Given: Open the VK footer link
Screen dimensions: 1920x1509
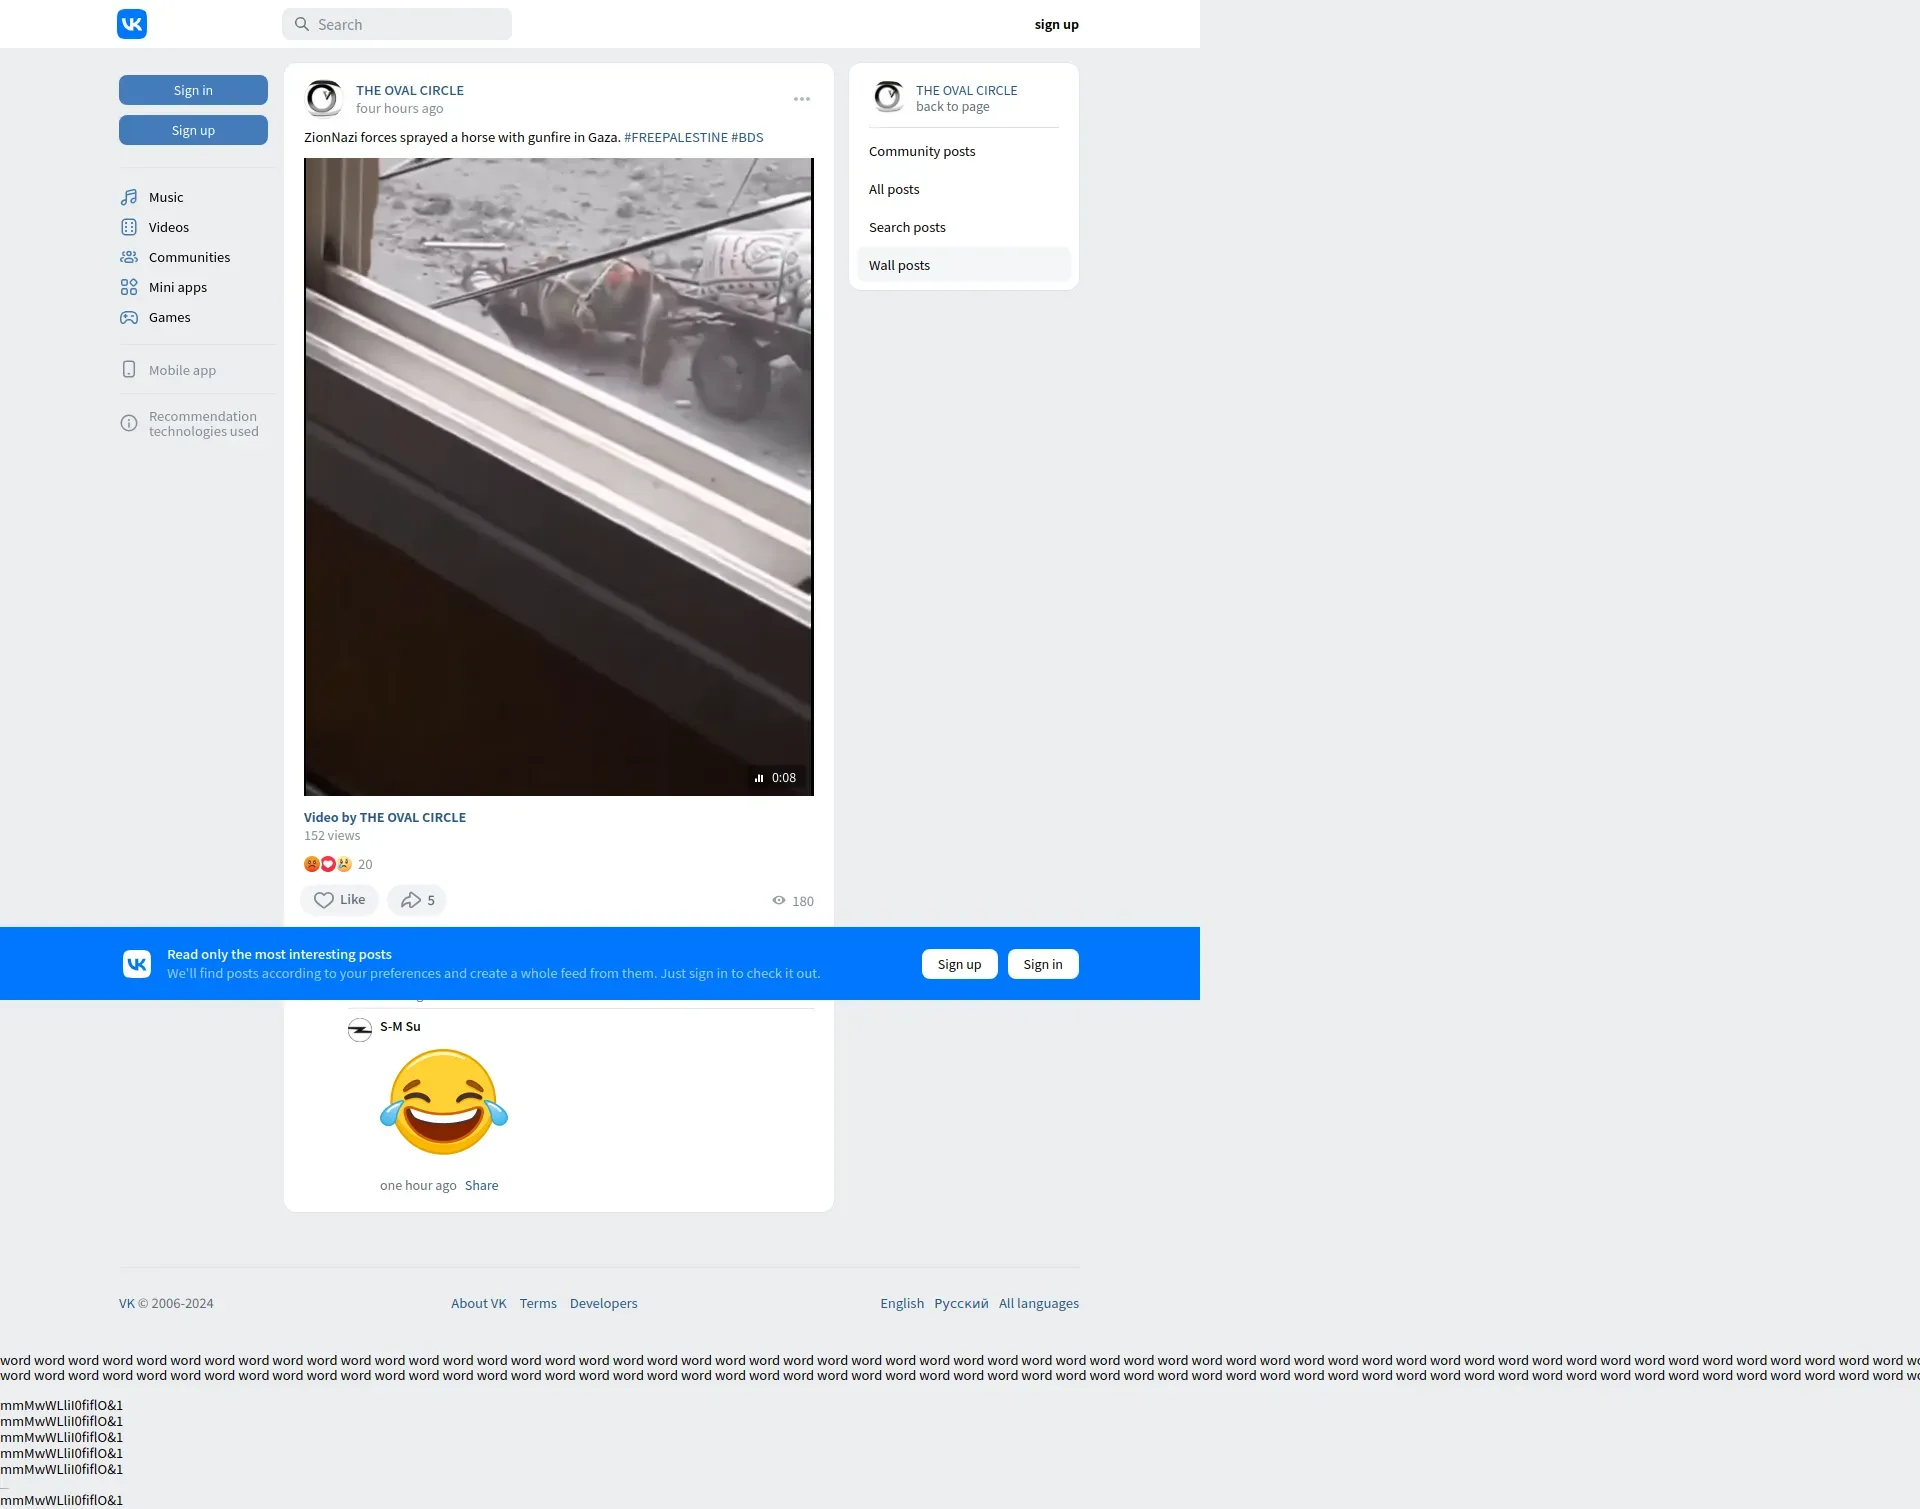Looking at the screenshot, I should tap(126, 1303).
